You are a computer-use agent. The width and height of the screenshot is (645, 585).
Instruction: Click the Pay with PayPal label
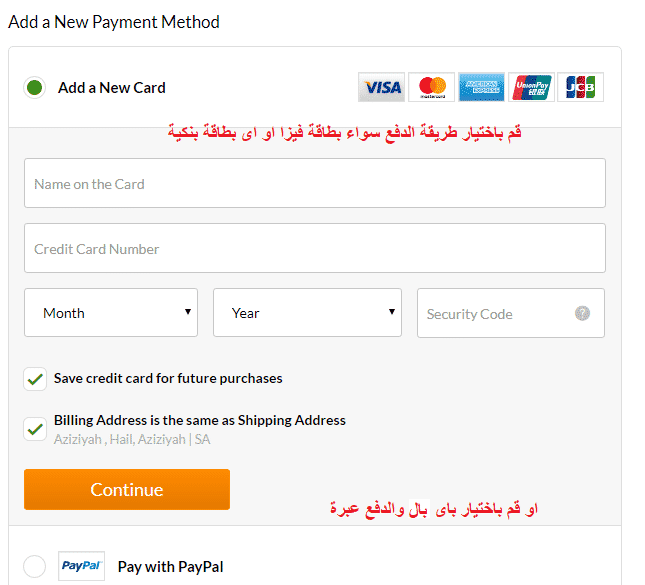coord(170,567)
